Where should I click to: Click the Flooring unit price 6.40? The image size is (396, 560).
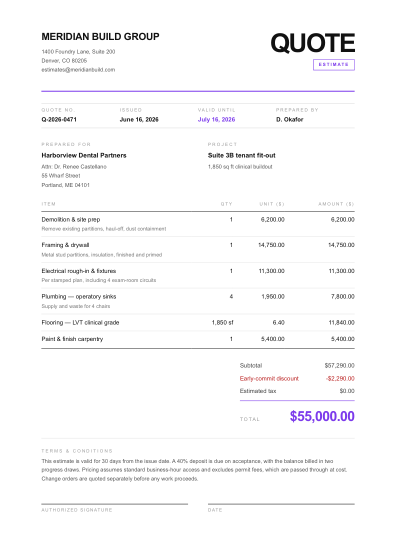[279, 322]
